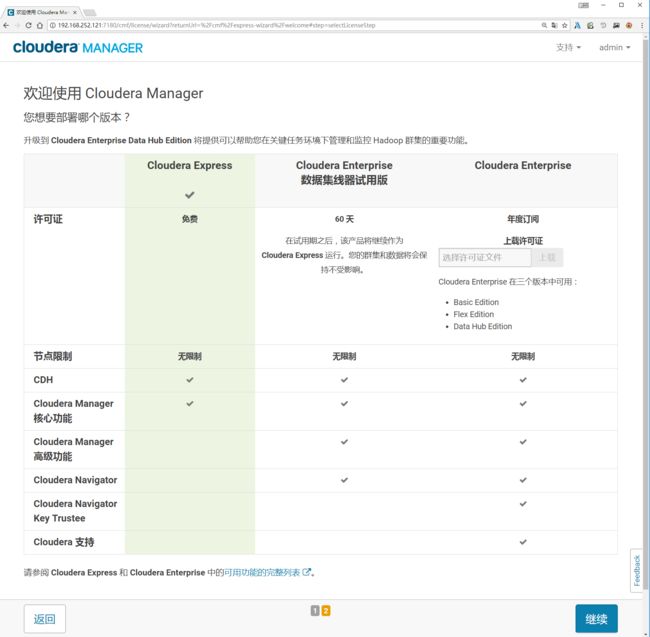
Task: Click the grey swirl extension icon
Action: tap(603, 25)
